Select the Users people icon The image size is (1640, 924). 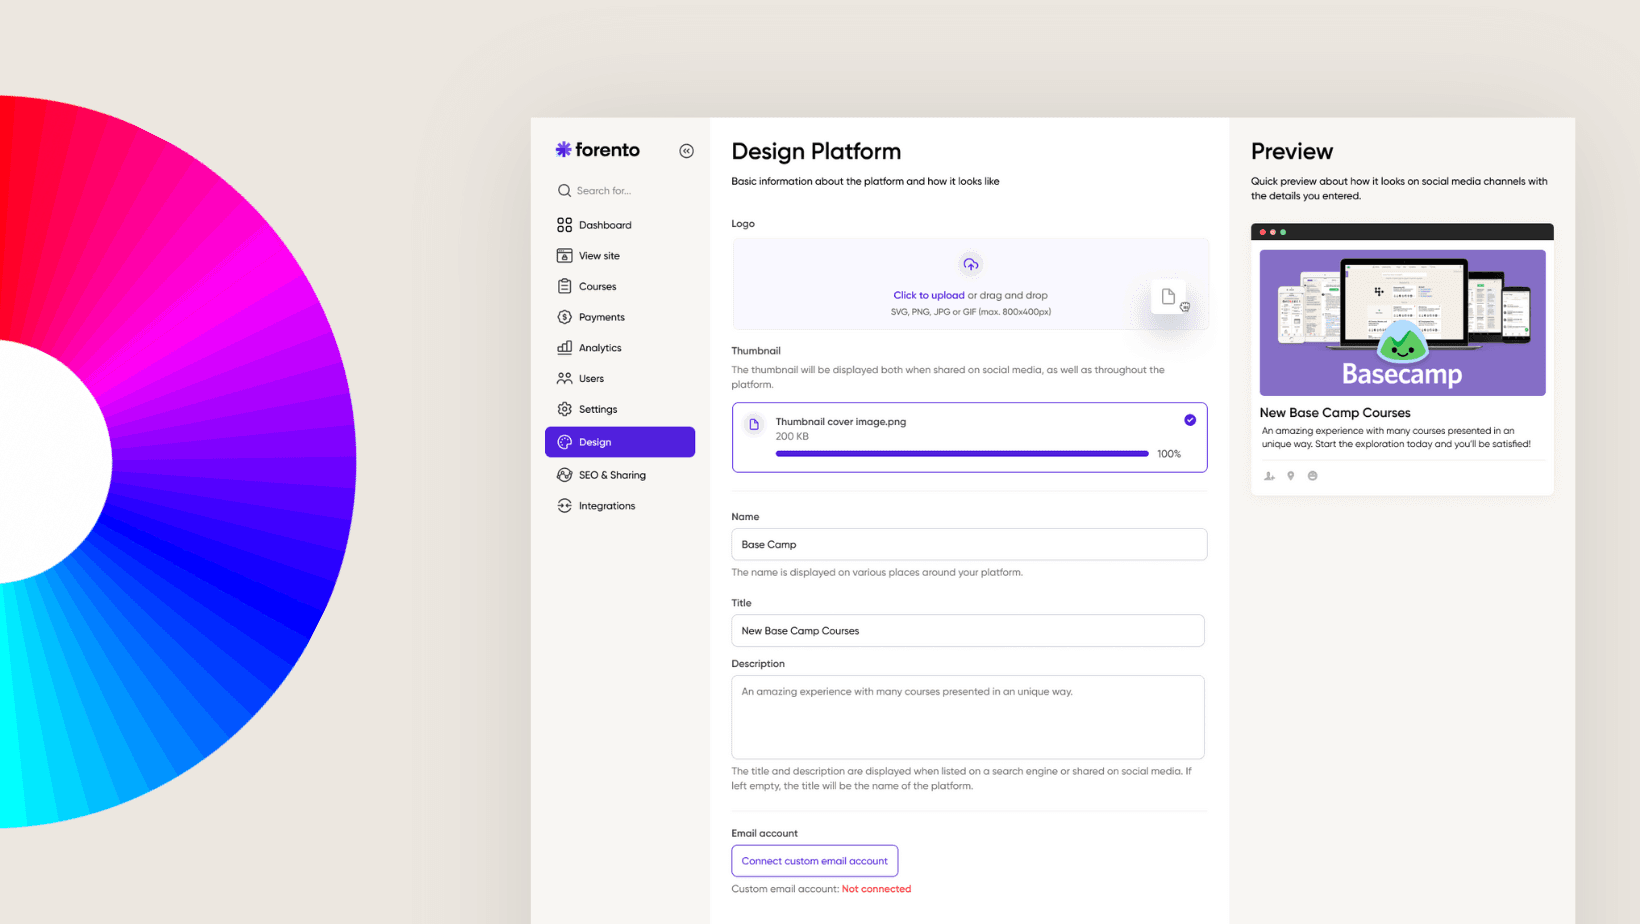coord(564,378)
